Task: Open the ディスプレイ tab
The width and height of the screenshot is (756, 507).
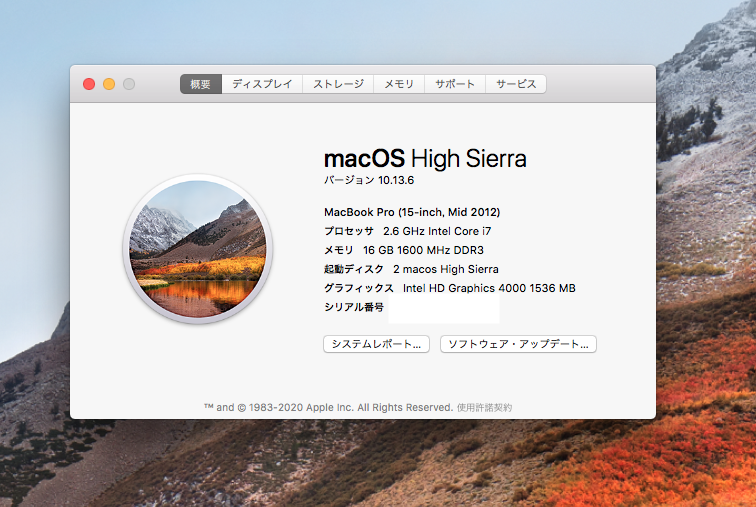Action: pos(262,84)
